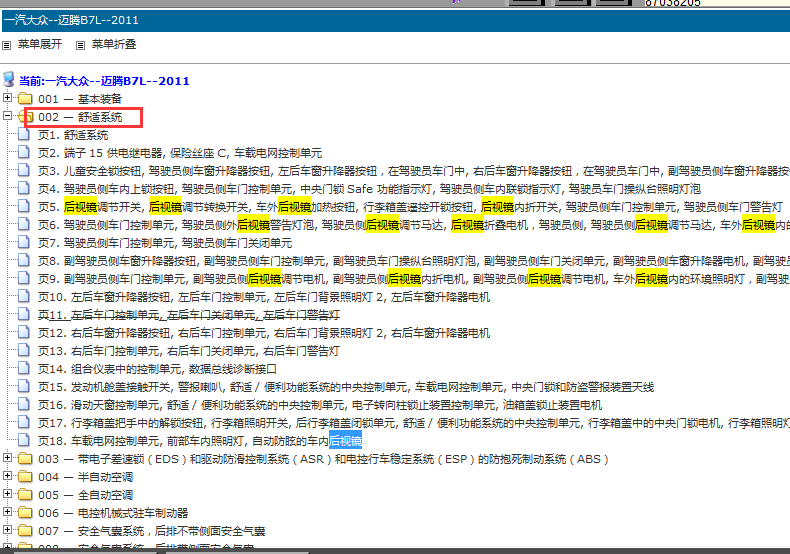Viewport: 790px width, 554px height.
Task: Expand the 006 — 电控机械式驻车制动器 folder
Action: 7,512
